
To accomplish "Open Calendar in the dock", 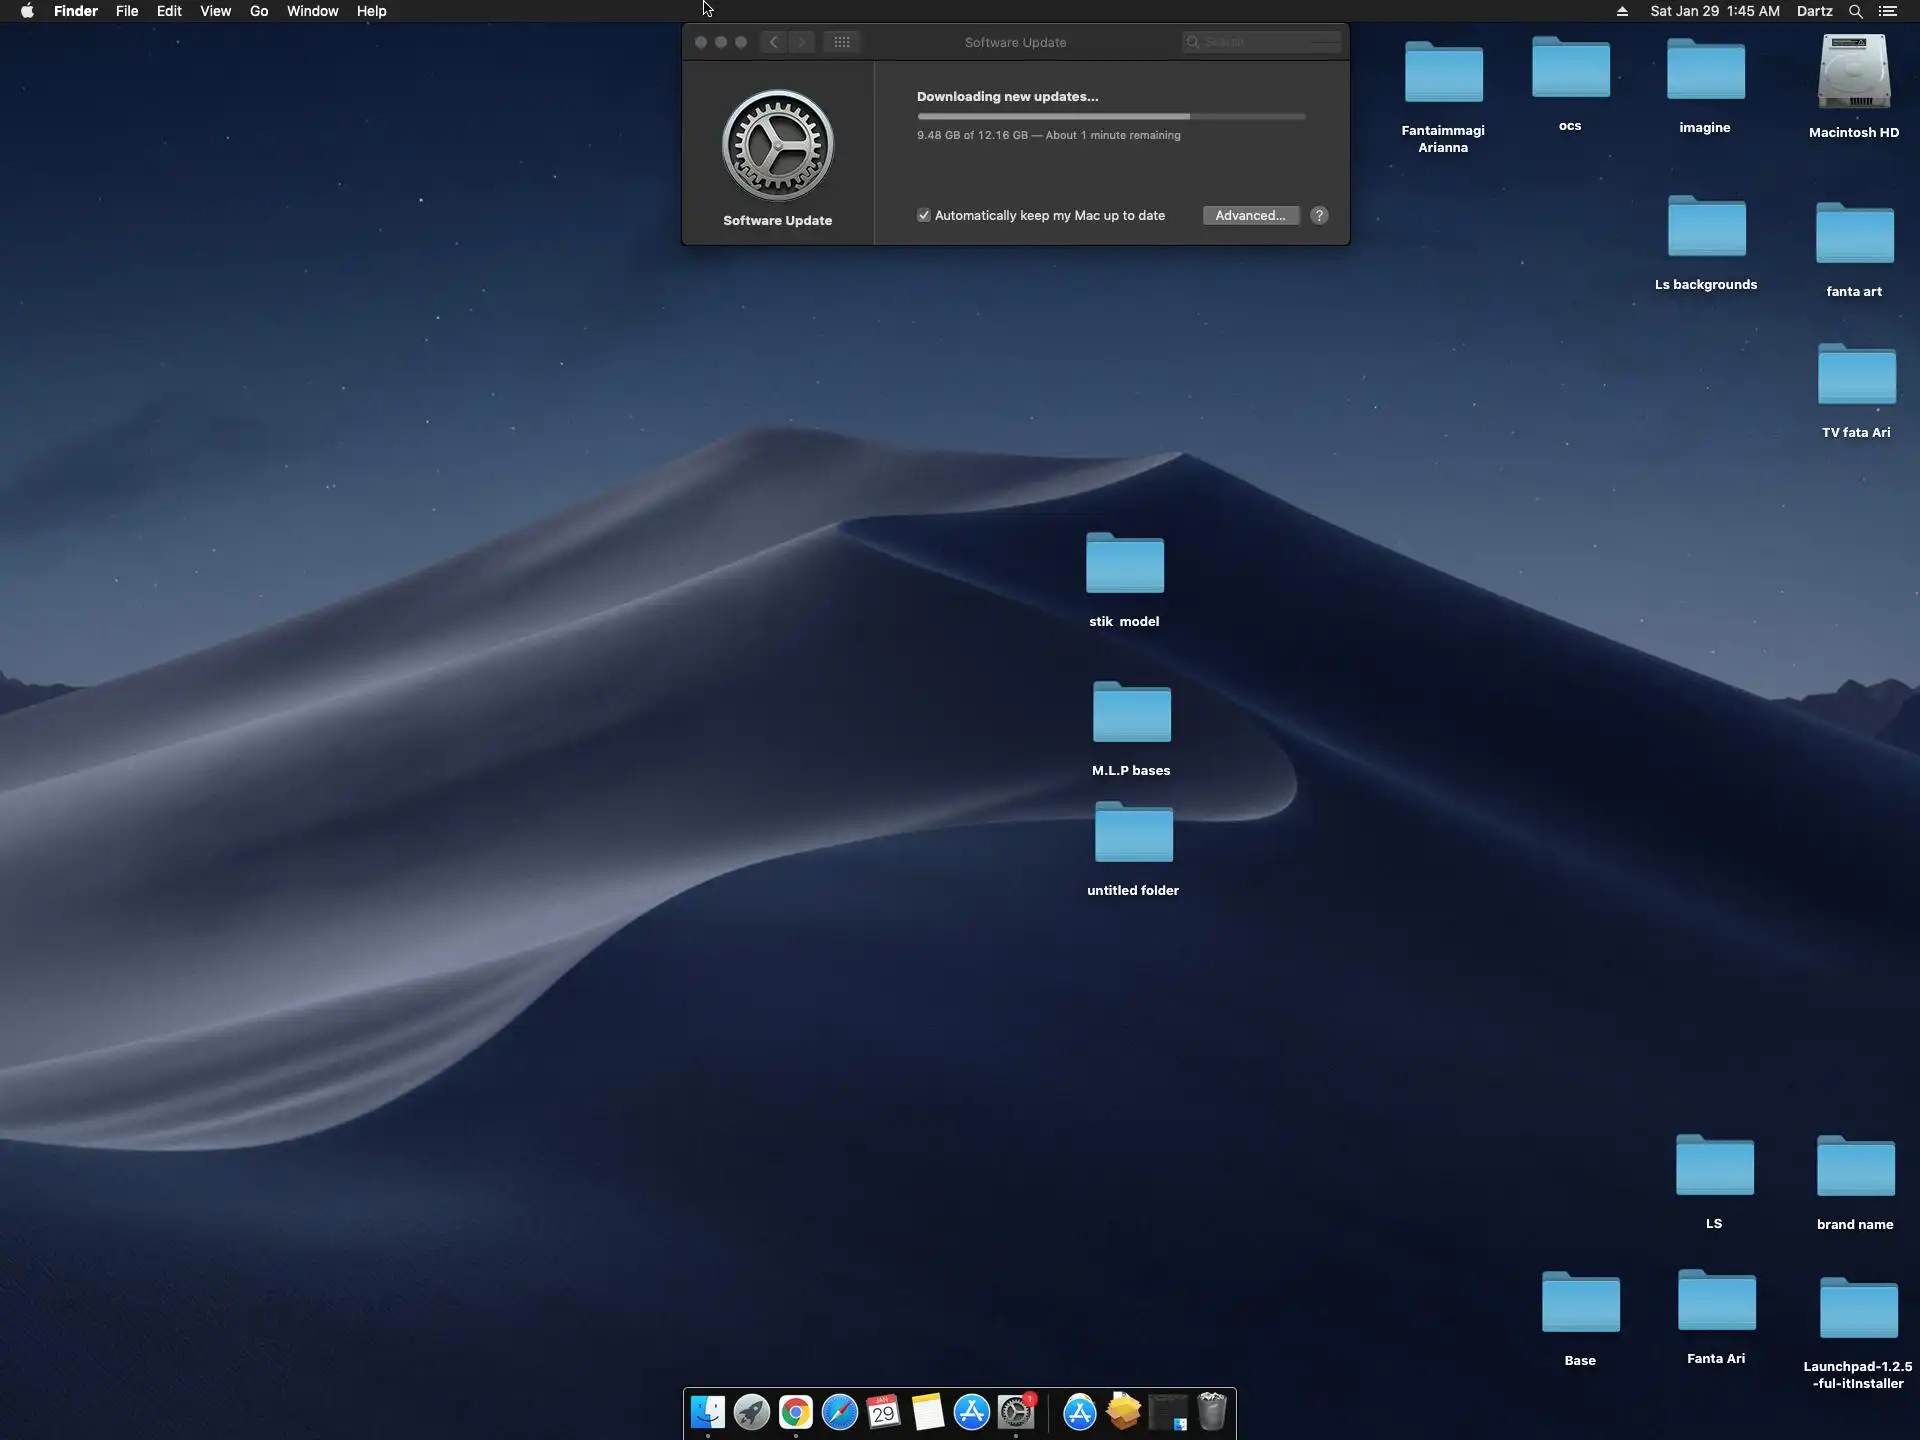I will pos(883,1411).
